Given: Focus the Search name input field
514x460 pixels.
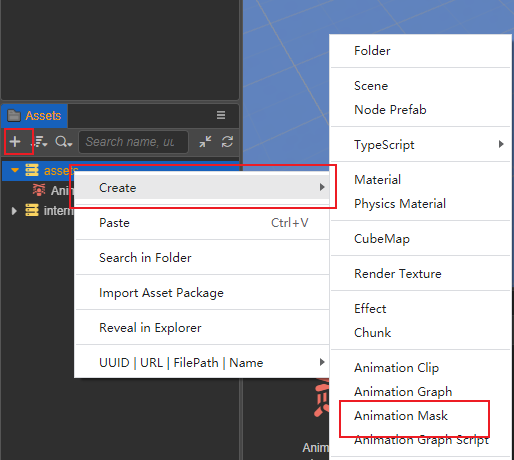Looking at the screenshot, I should 133,142.
